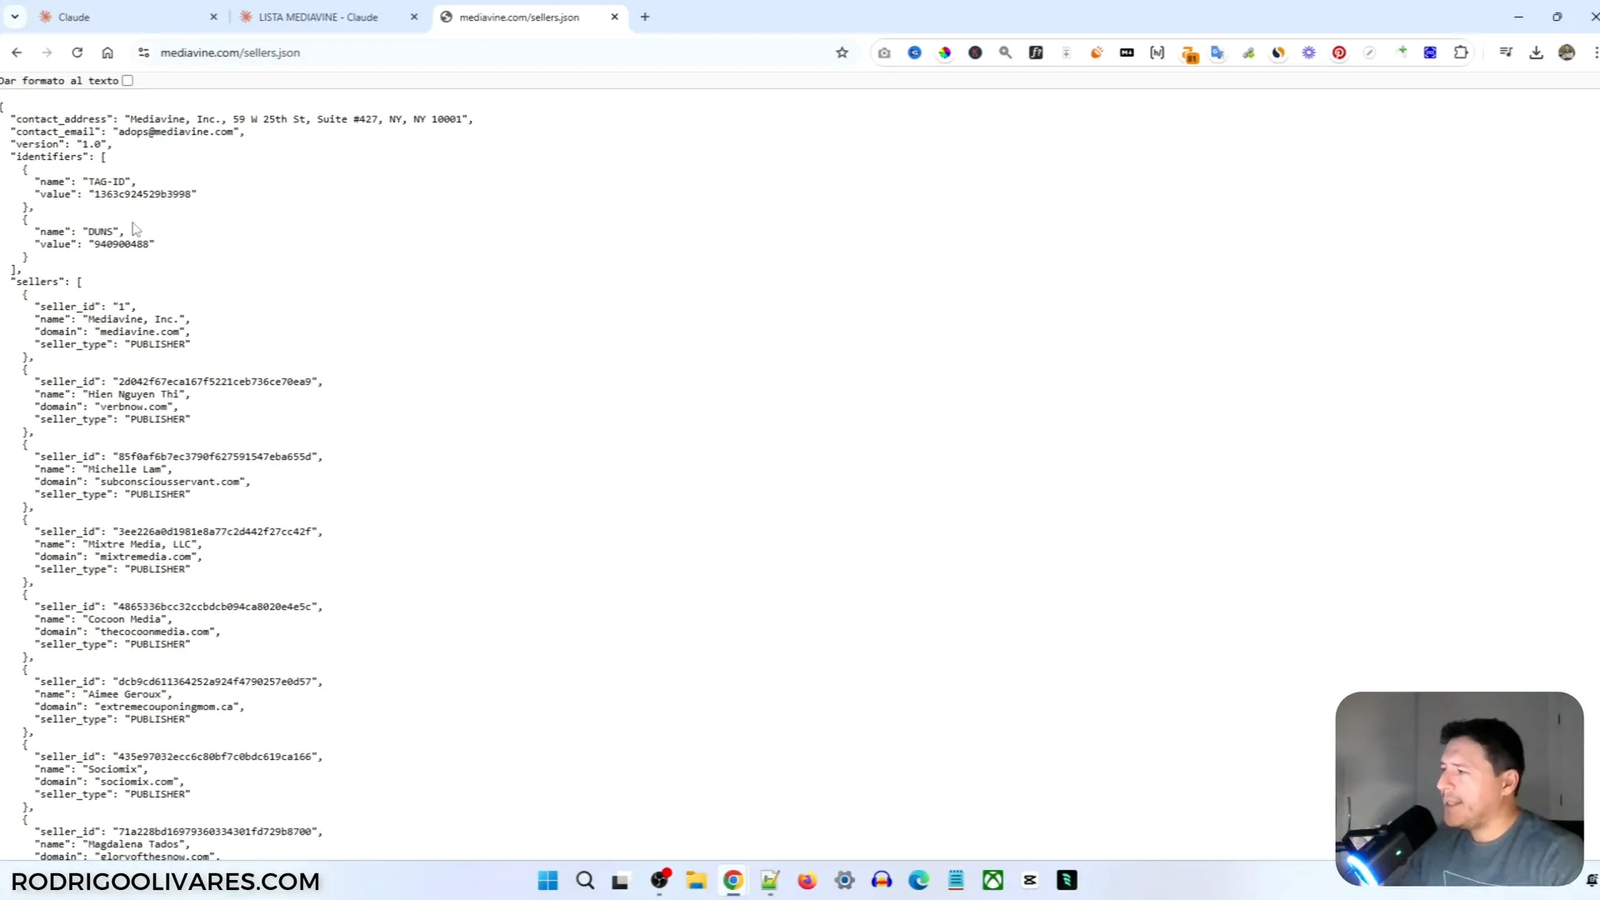
Task: Close the mediavine.com/sellers.json tab
Action: click(x=614, y=17)
